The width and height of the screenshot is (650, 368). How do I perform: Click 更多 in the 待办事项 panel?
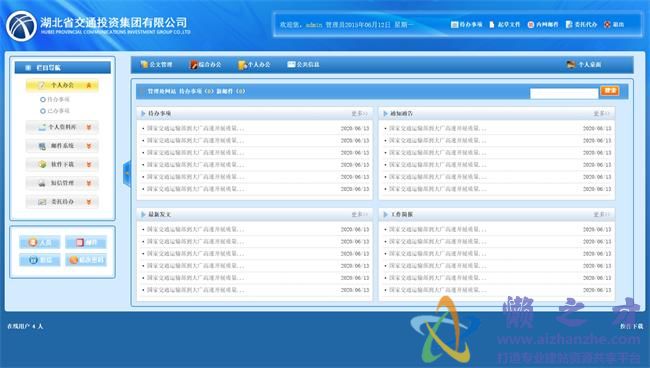359,114
